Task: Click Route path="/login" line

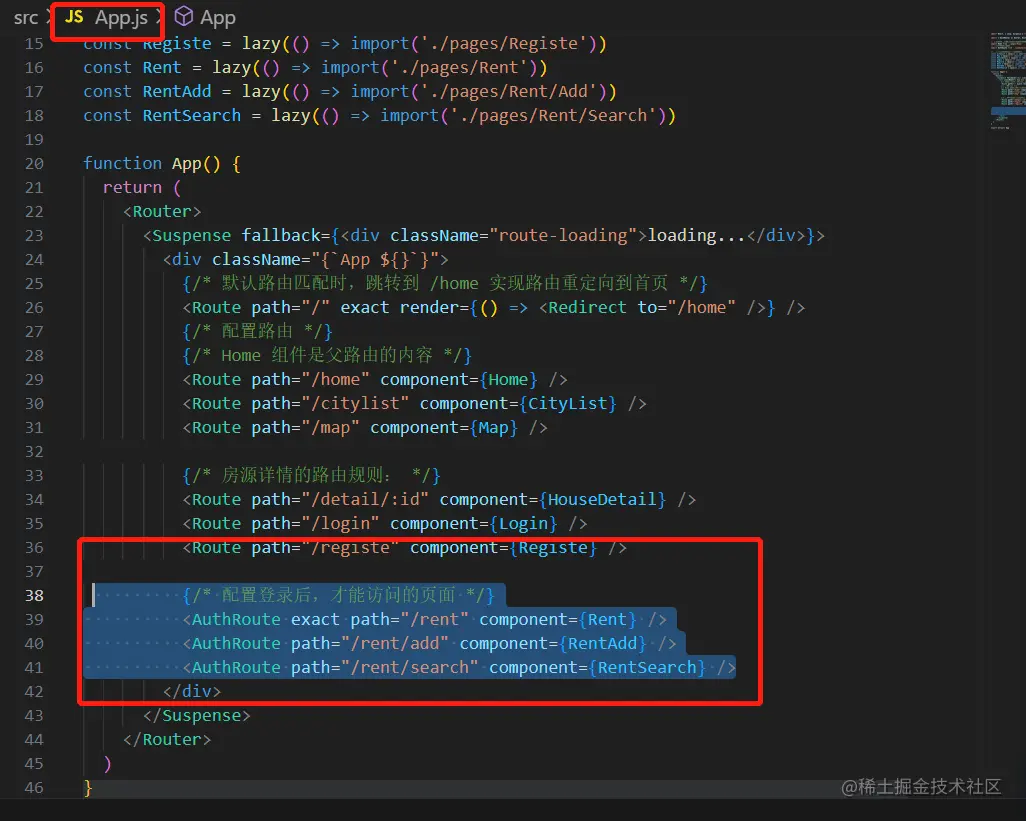Action: (385, 524)
